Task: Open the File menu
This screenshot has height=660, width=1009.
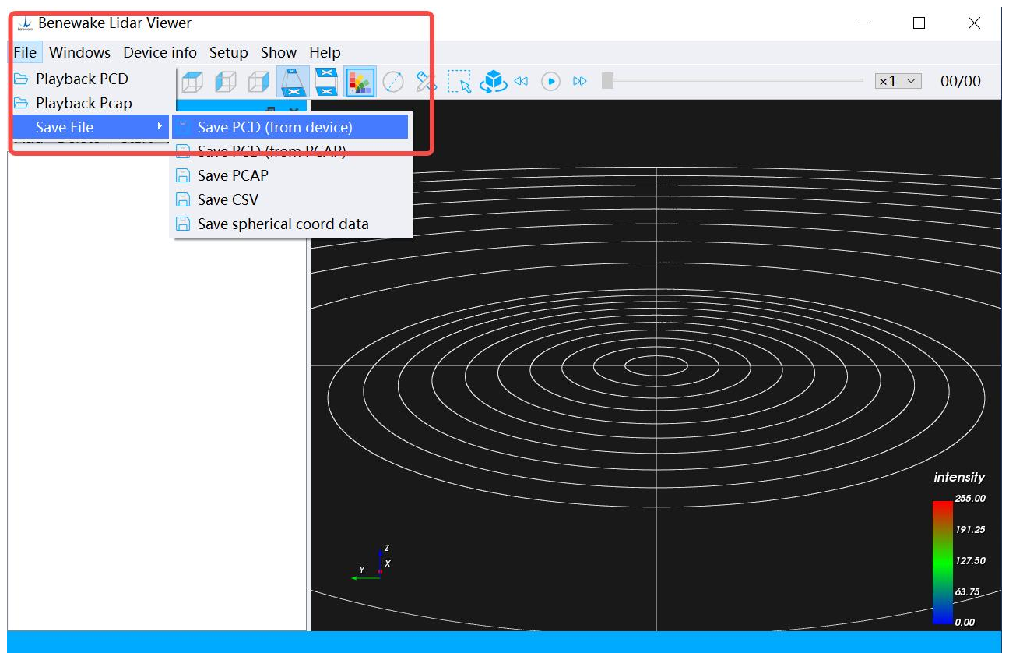Action: [x=26, y=53]
